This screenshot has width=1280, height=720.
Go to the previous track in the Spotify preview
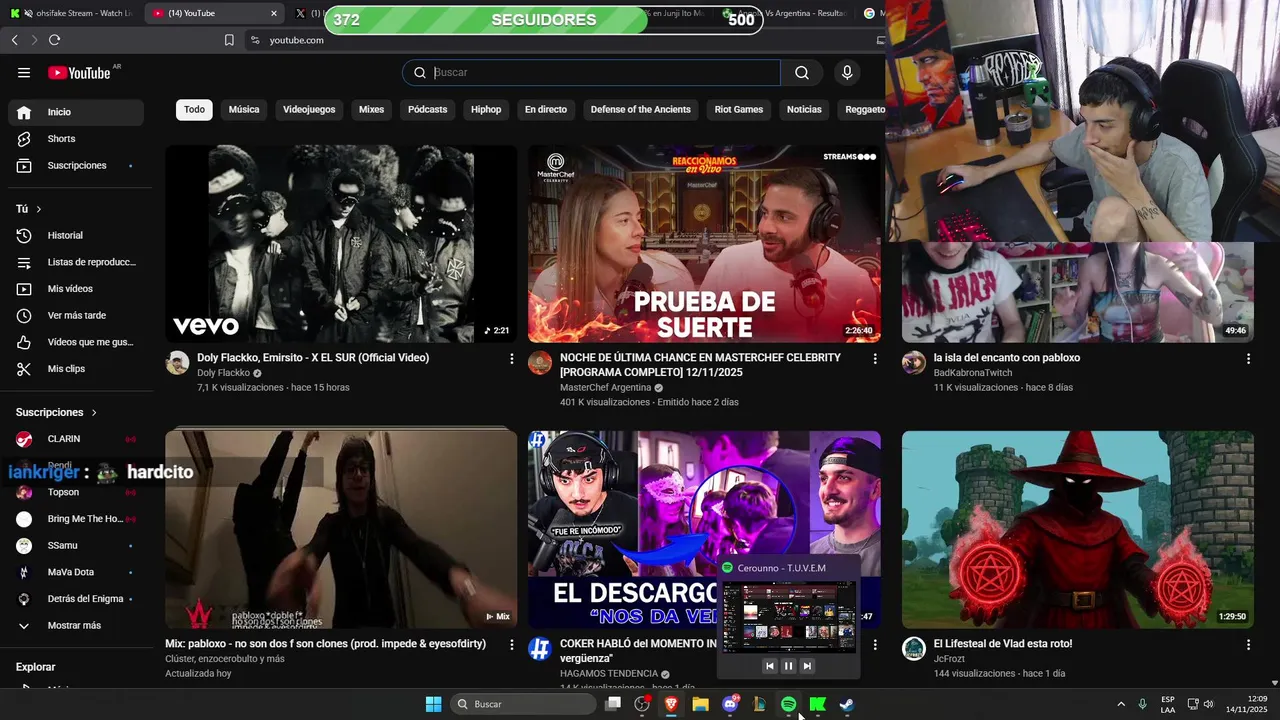pyautogui.click(x=769, y=666)
